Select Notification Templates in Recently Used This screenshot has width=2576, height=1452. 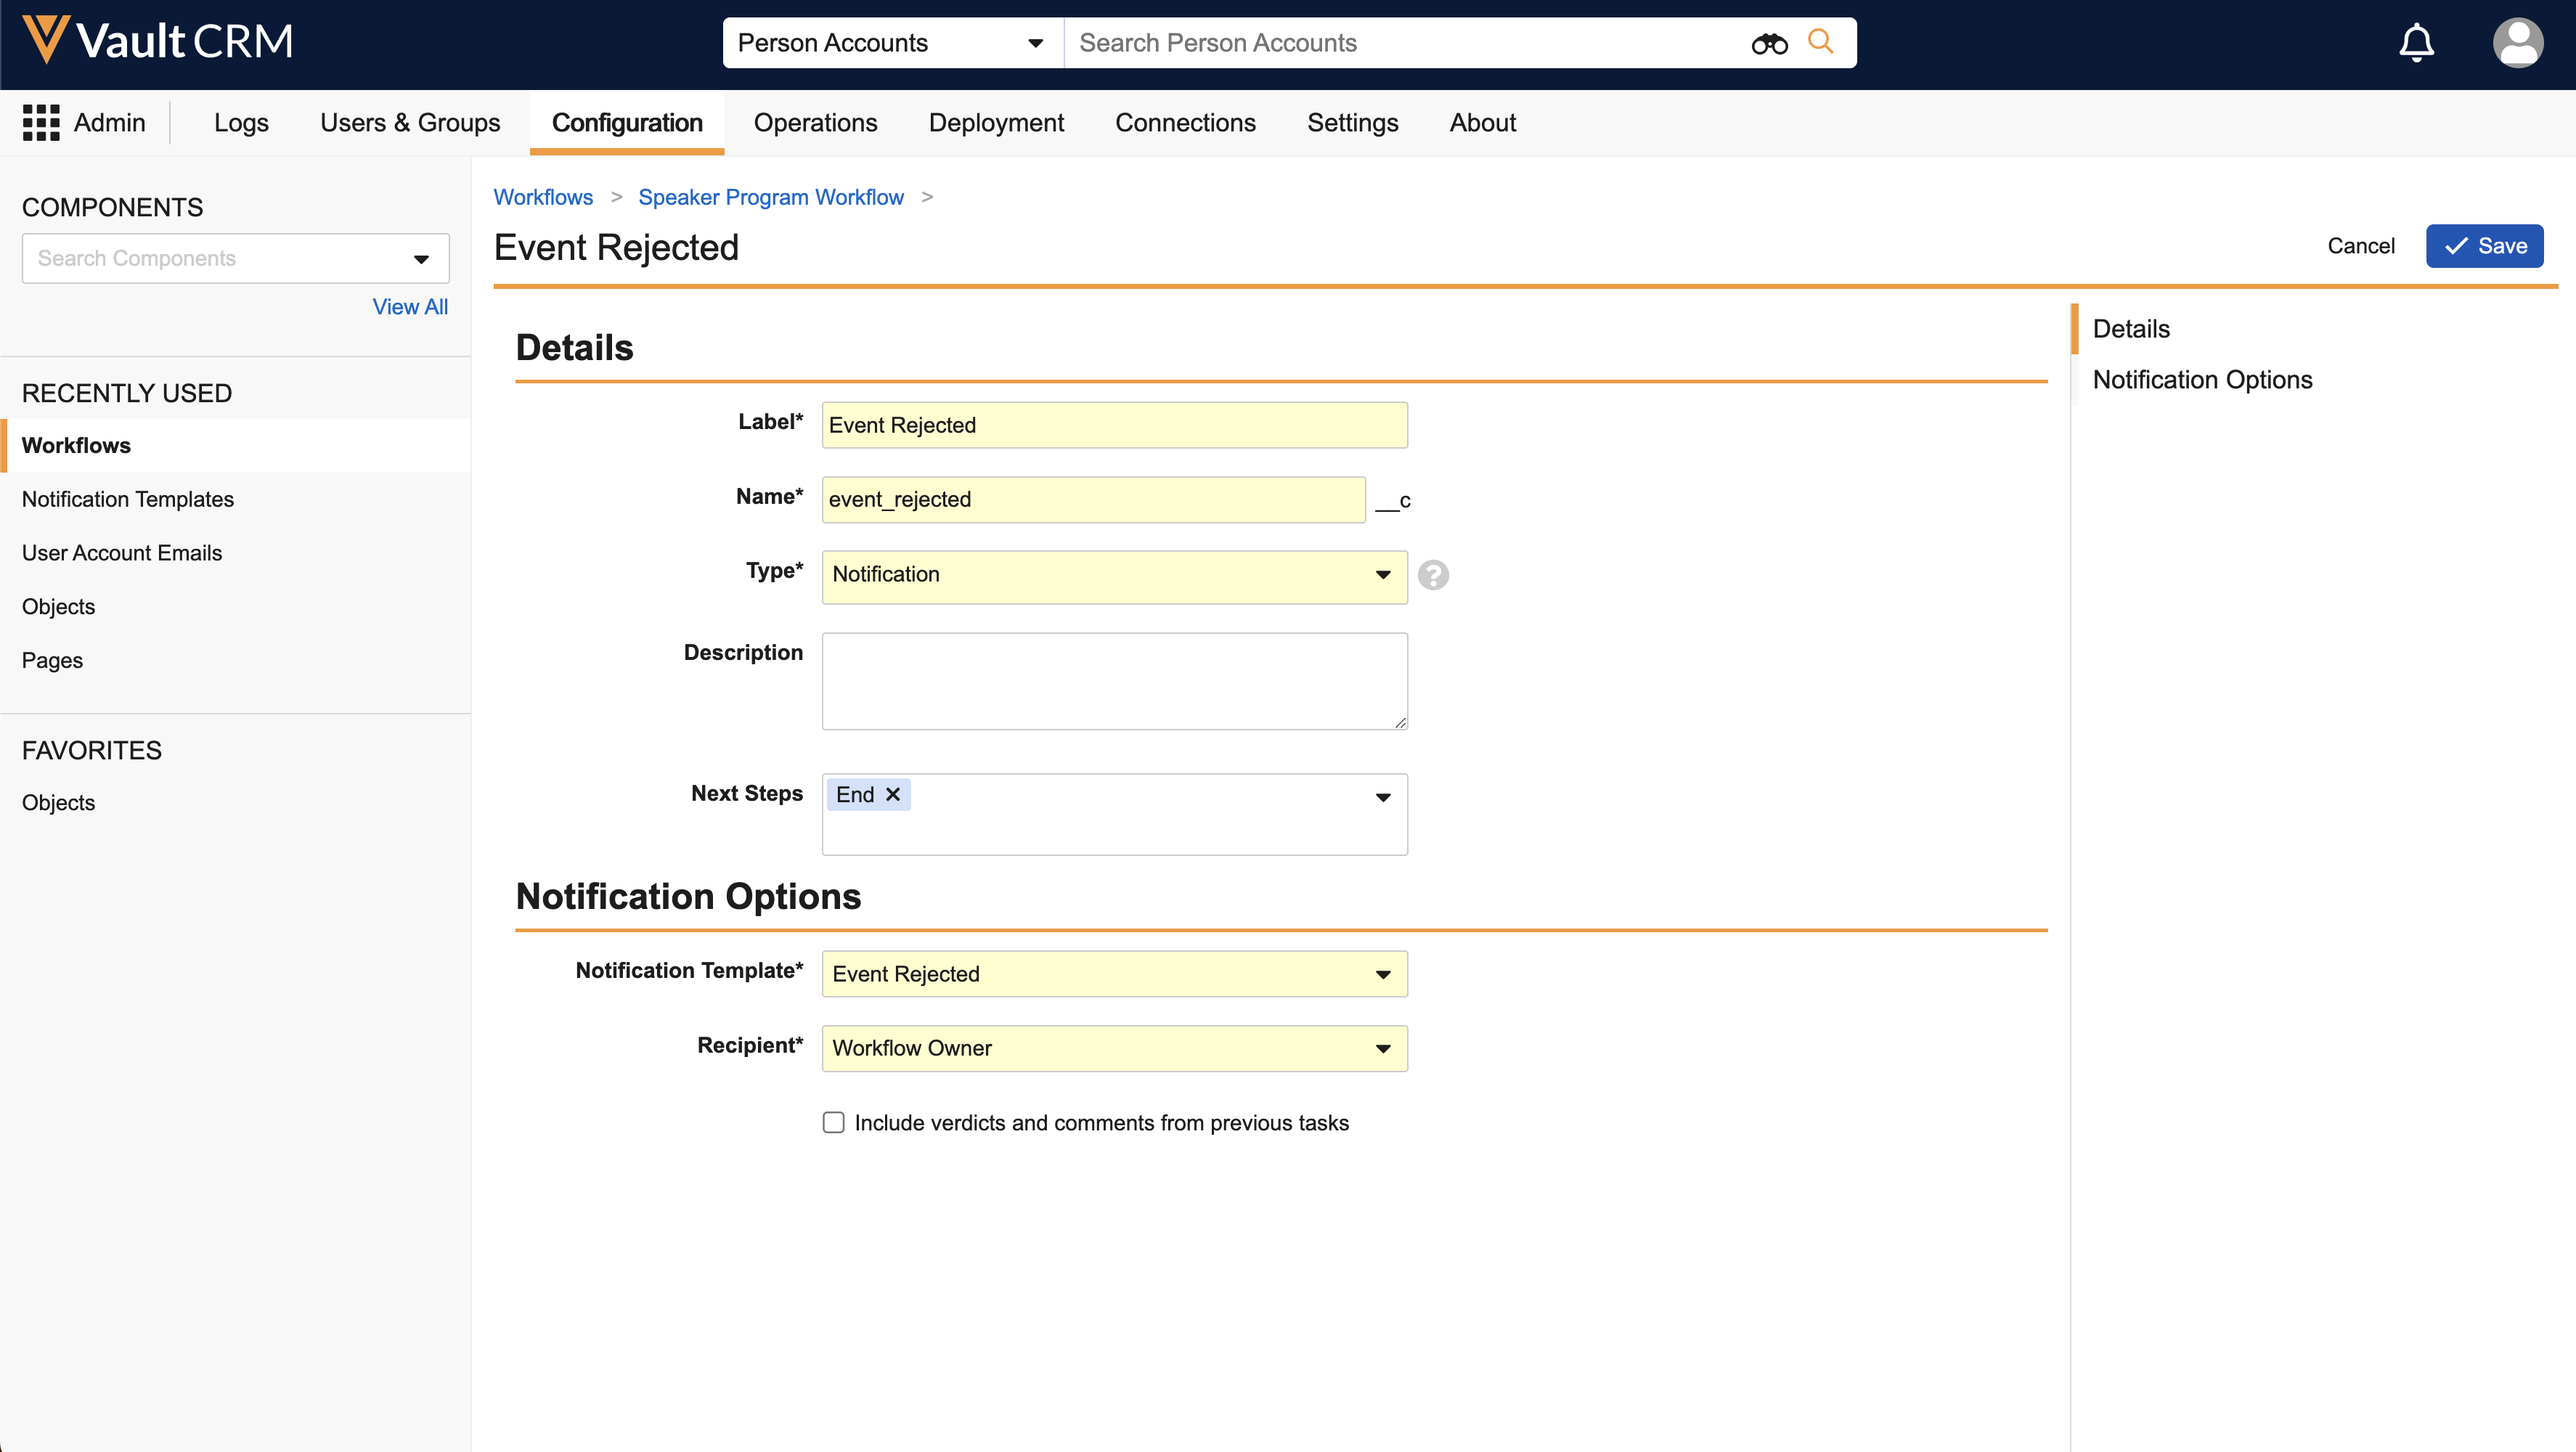tap(128, 499)
